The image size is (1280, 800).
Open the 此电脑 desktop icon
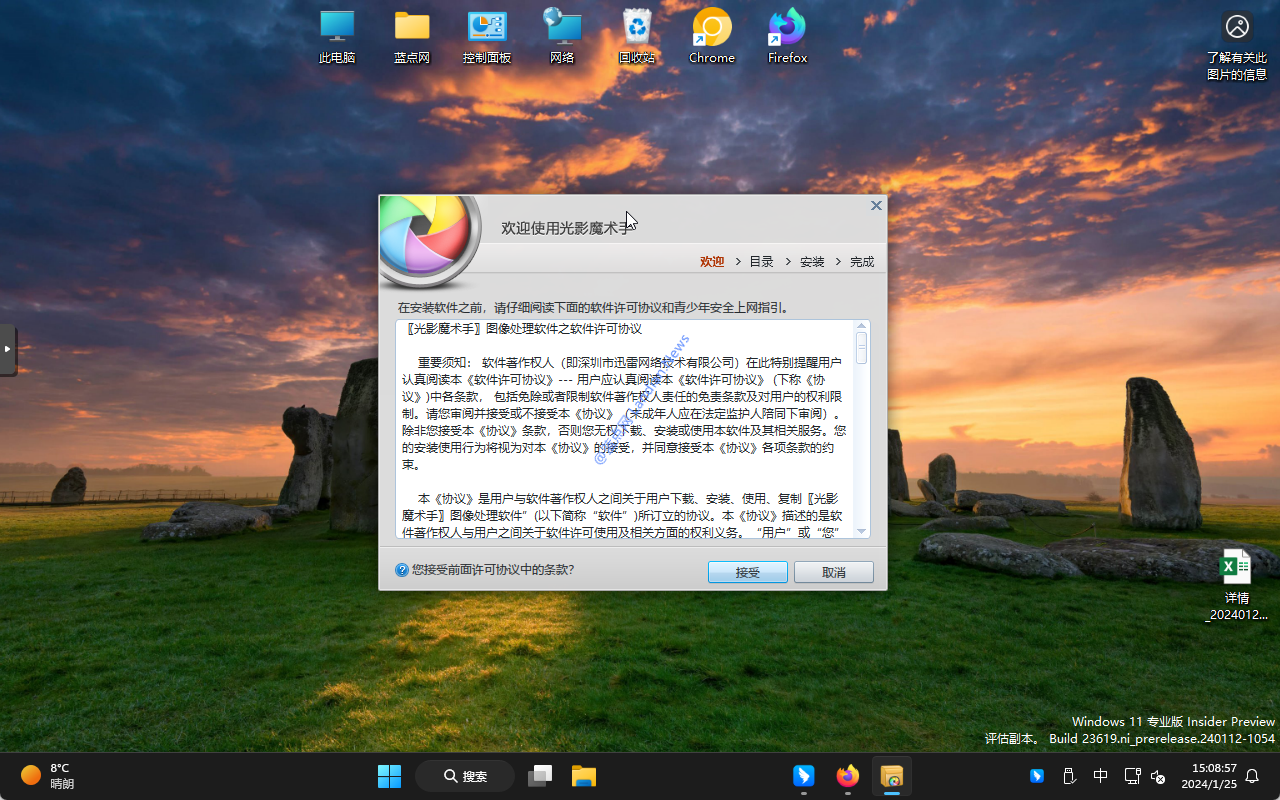click(337, 37)
